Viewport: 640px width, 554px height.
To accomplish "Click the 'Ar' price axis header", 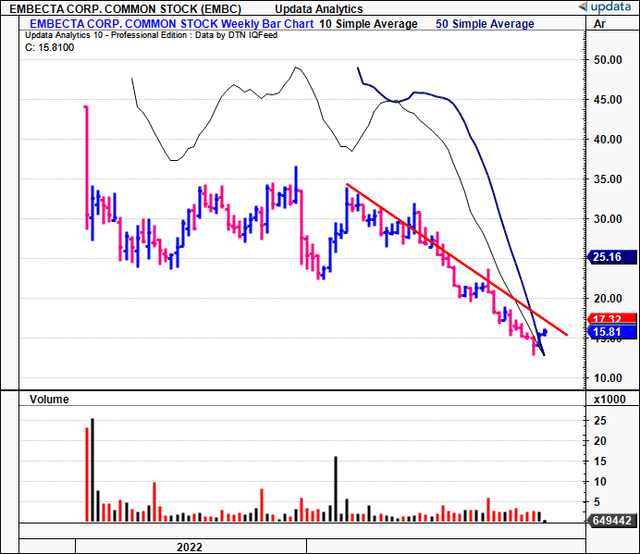I will 599,21.
